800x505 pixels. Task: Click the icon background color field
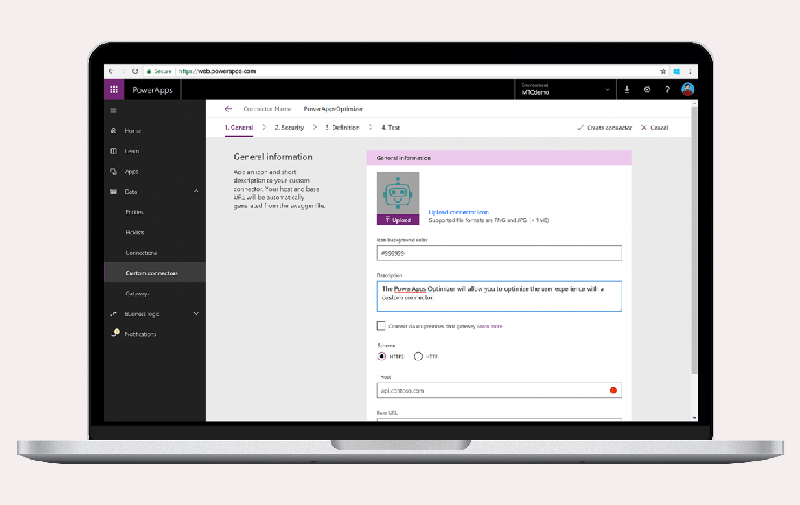pyautogui.click(x=499, y=253)
